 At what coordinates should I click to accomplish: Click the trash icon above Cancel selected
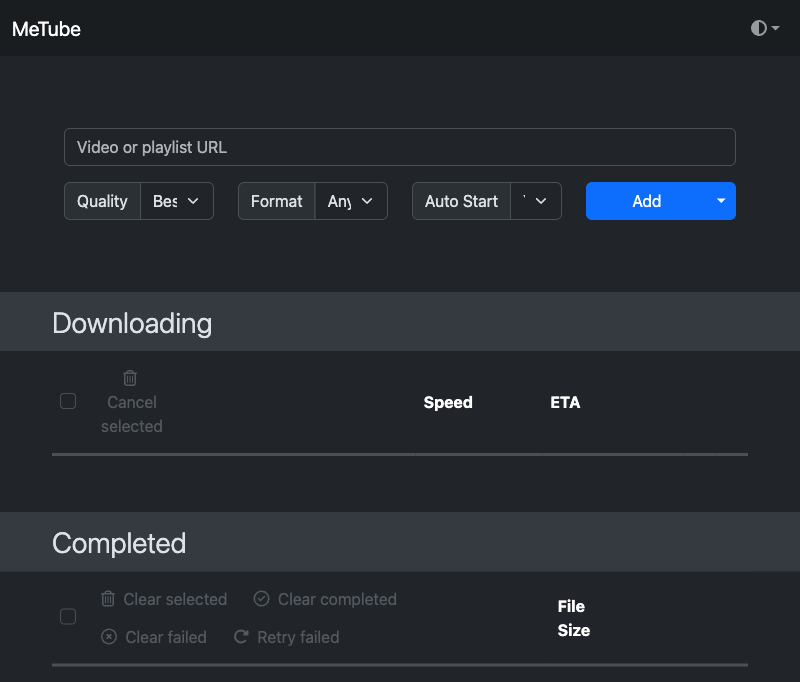[x=130, y=378]
